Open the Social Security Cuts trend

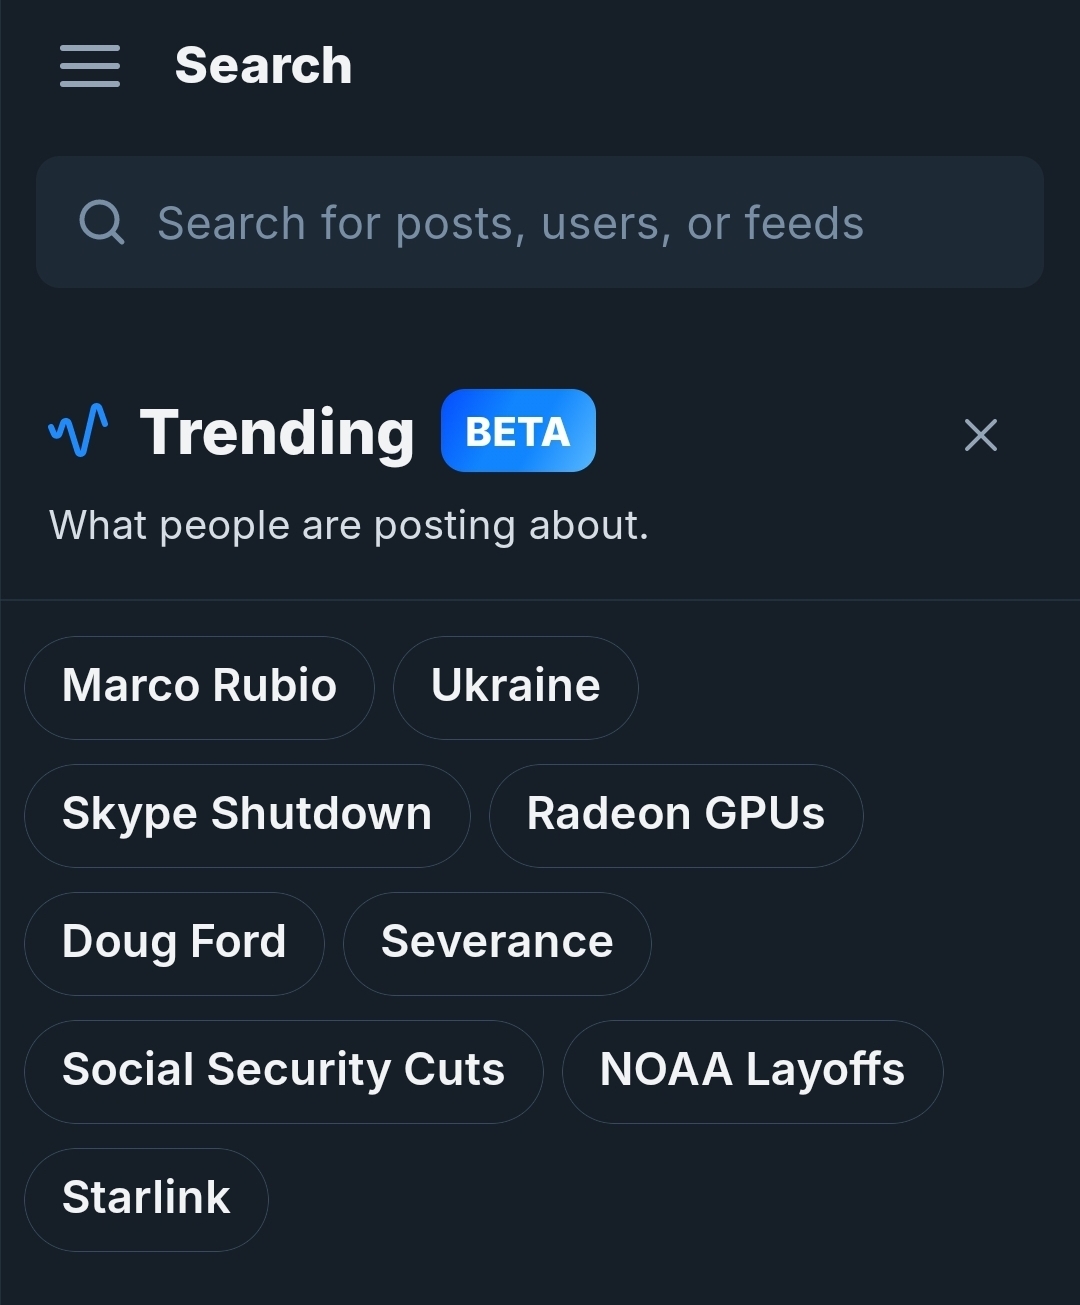283,1071
